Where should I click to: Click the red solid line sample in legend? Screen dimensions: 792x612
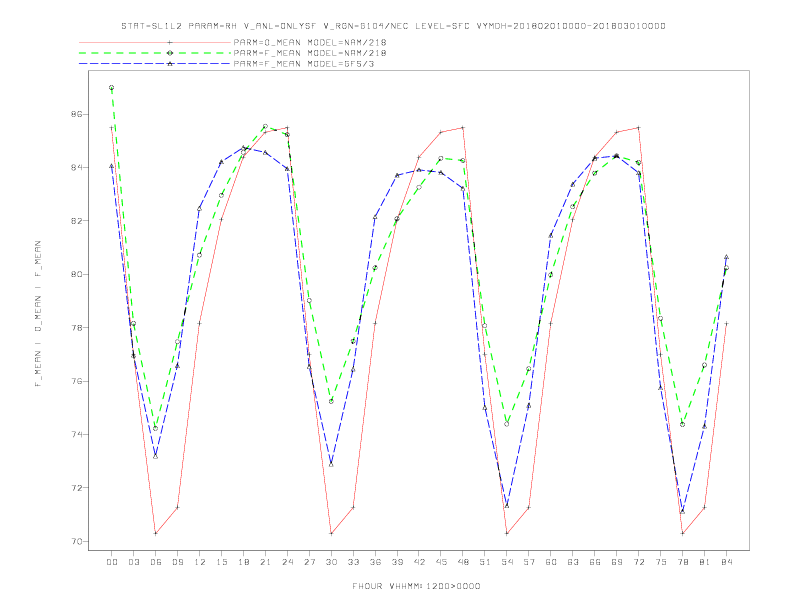155,42
